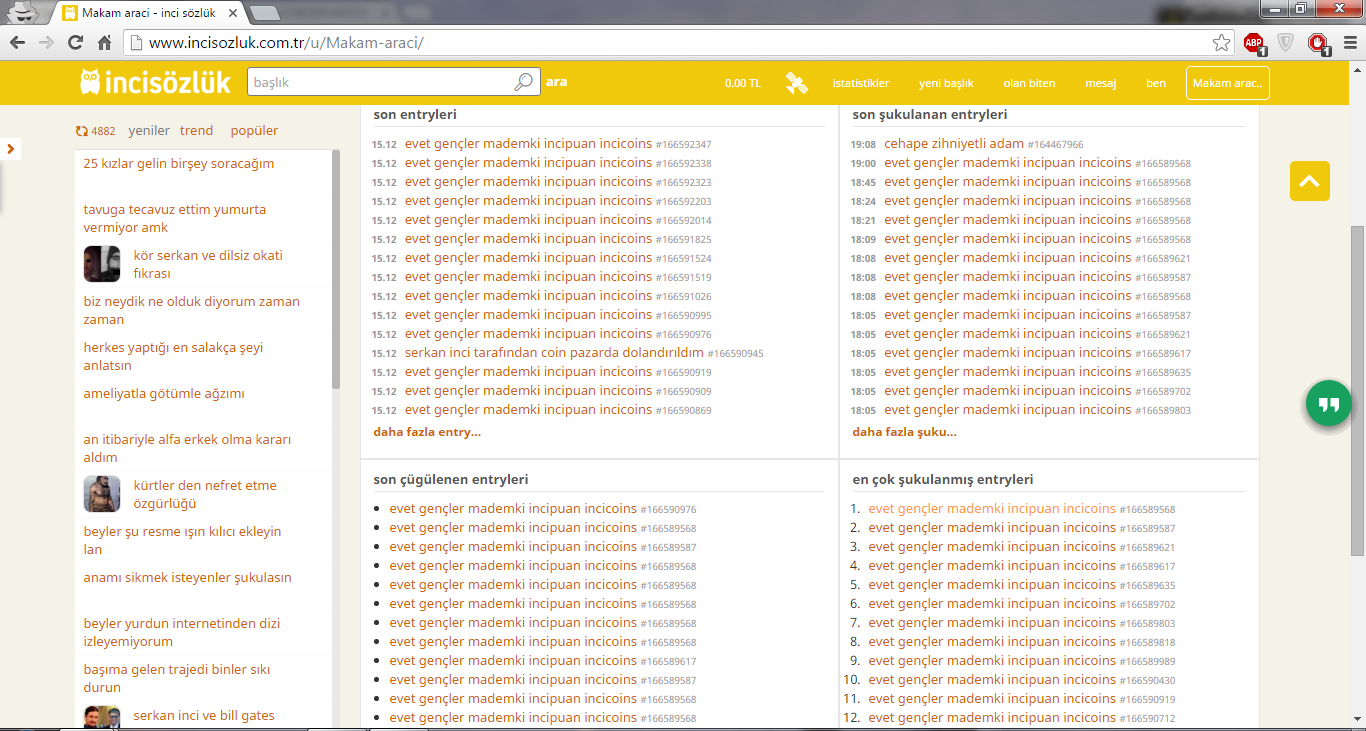Click ben in the header
This screenshot has height=731, width=1366.
(x=1156, y=83)
